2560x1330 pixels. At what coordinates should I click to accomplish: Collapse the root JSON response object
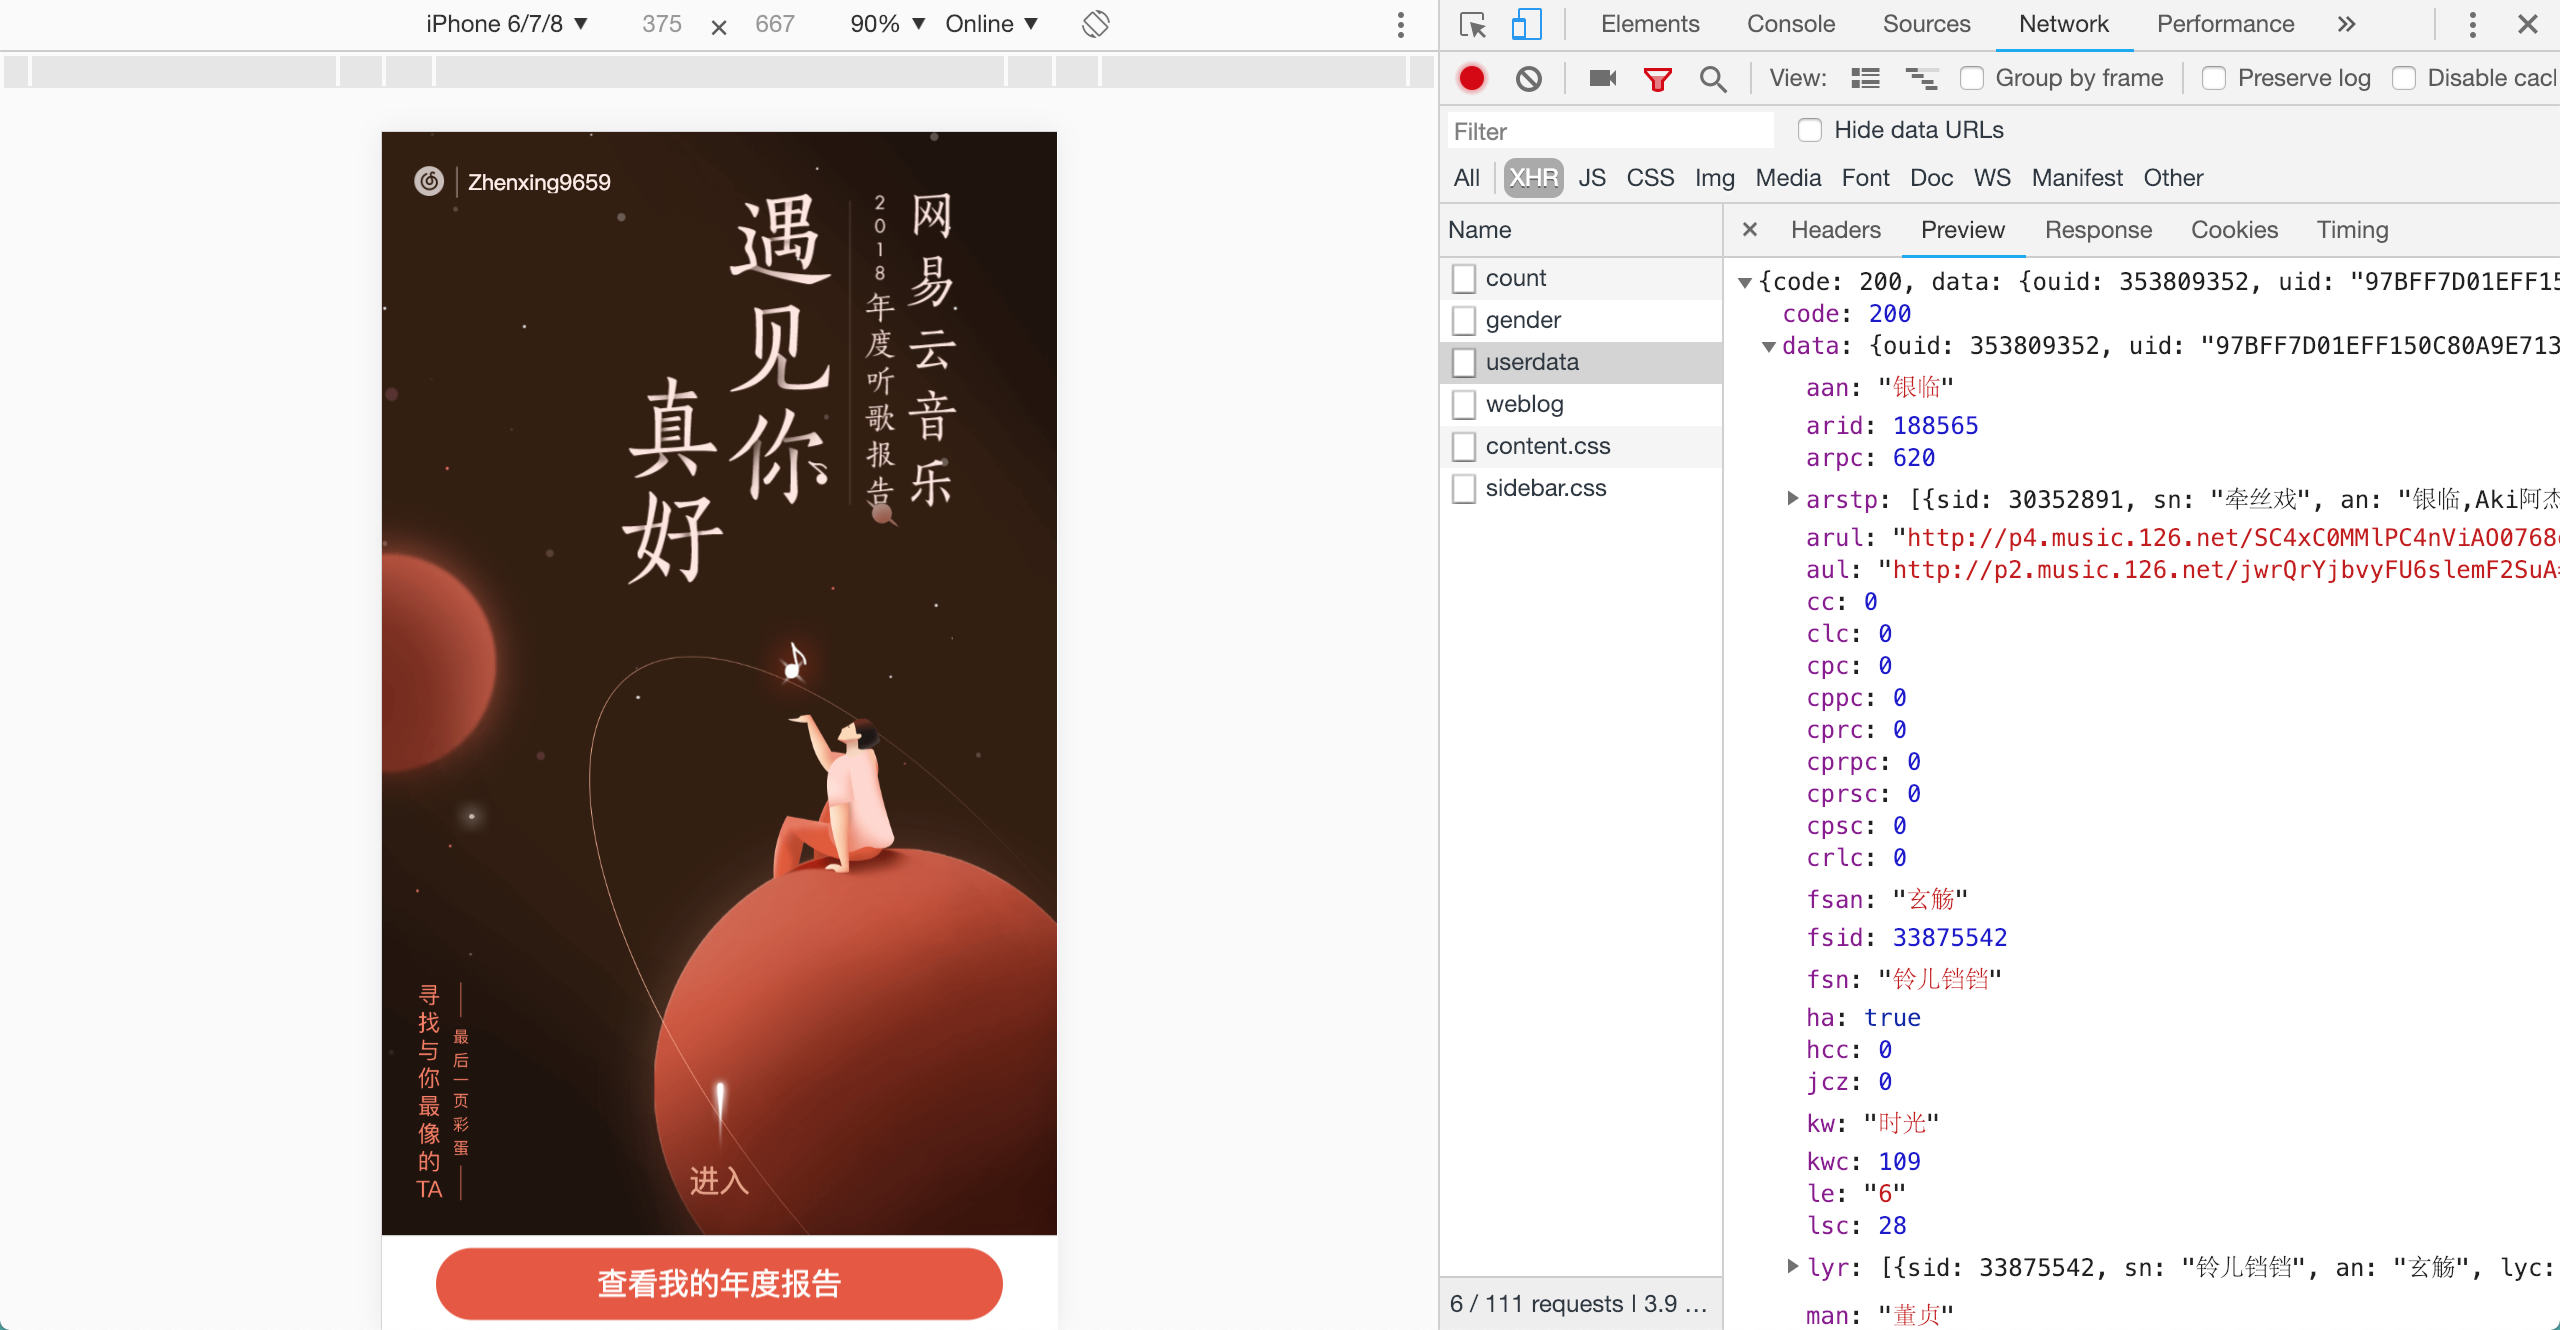click(x=1745, y=283)
